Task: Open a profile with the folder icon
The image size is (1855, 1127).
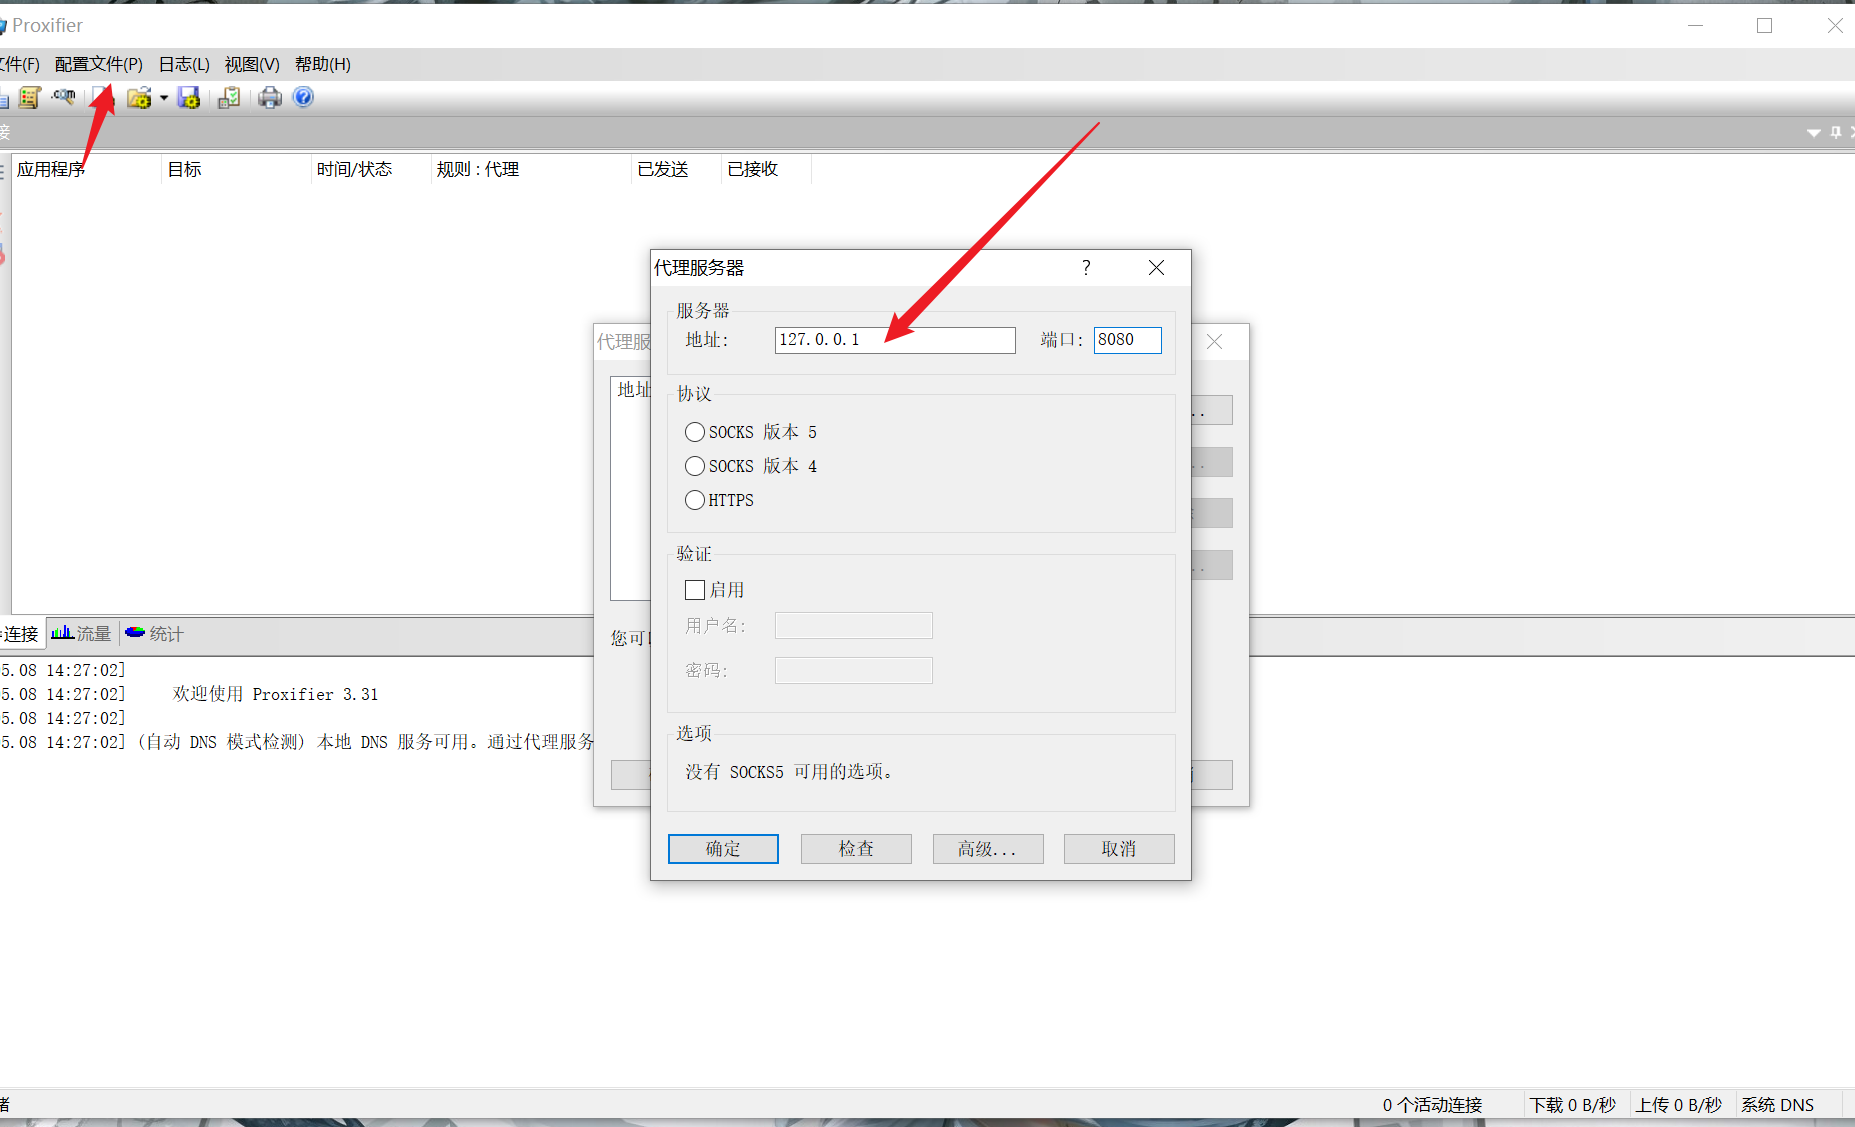Action: click(x=139, y=97)
